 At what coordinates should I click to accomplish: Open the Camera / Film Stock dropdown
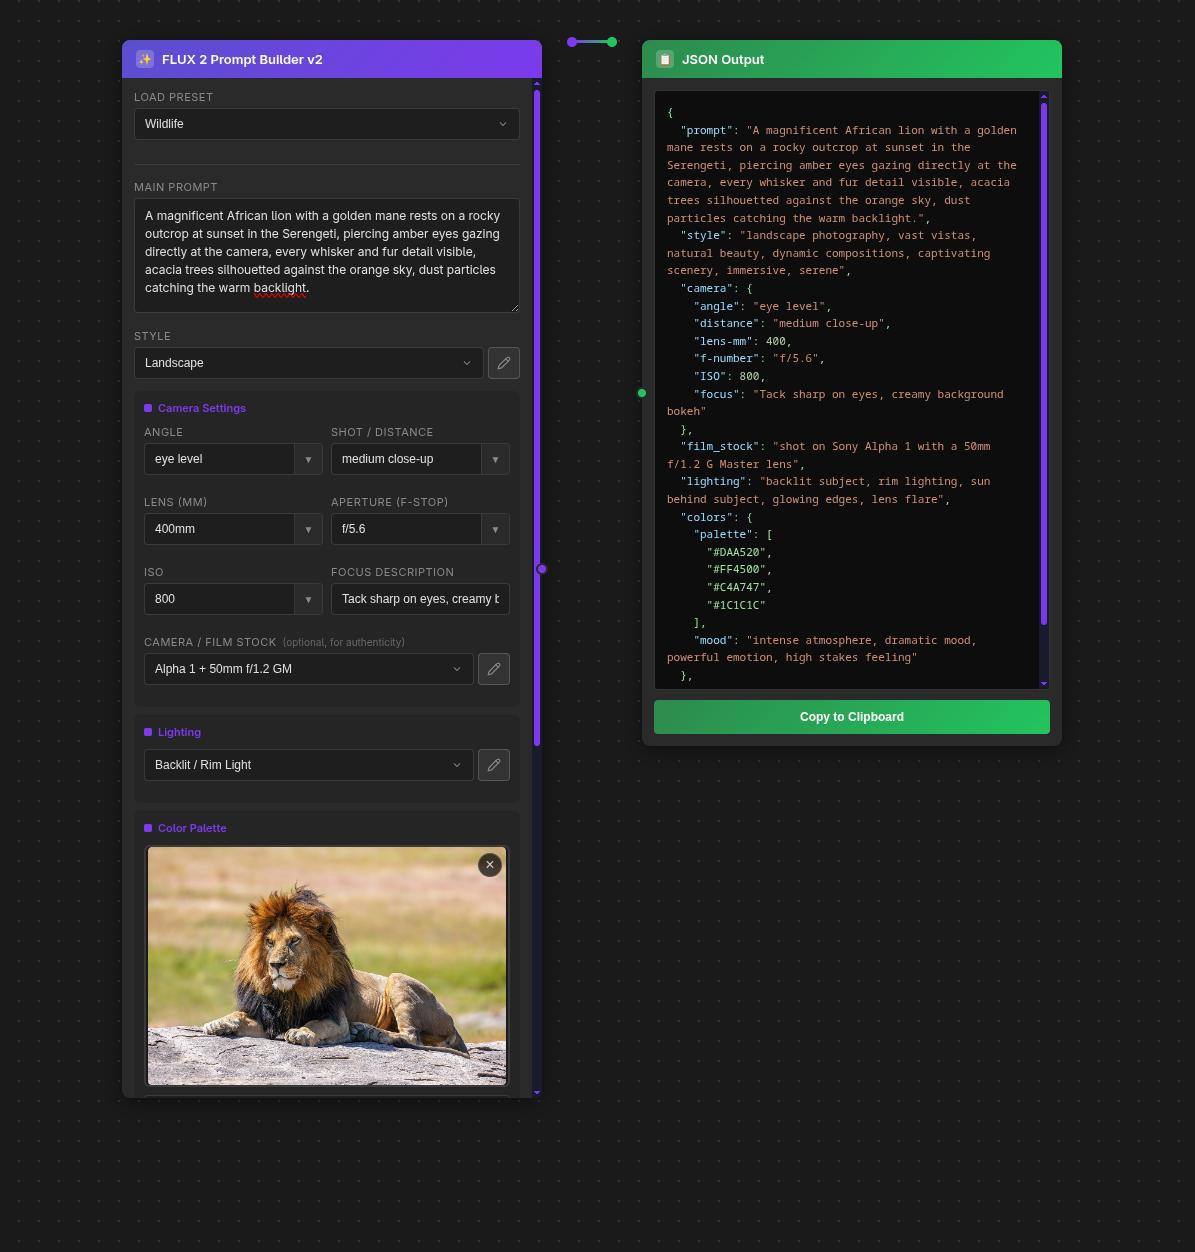tap(308, 669)
